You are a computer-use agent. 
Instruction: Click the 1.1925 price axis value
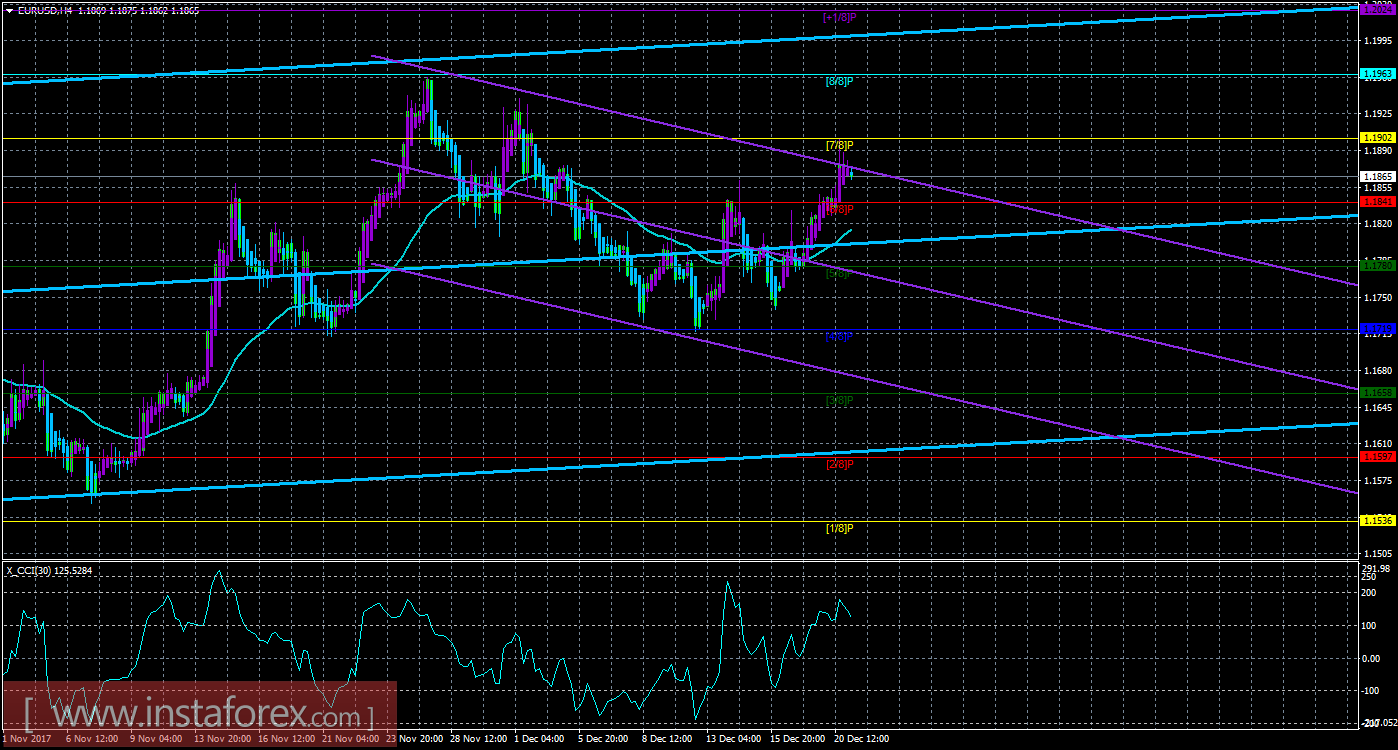[x=1378, y=114]
